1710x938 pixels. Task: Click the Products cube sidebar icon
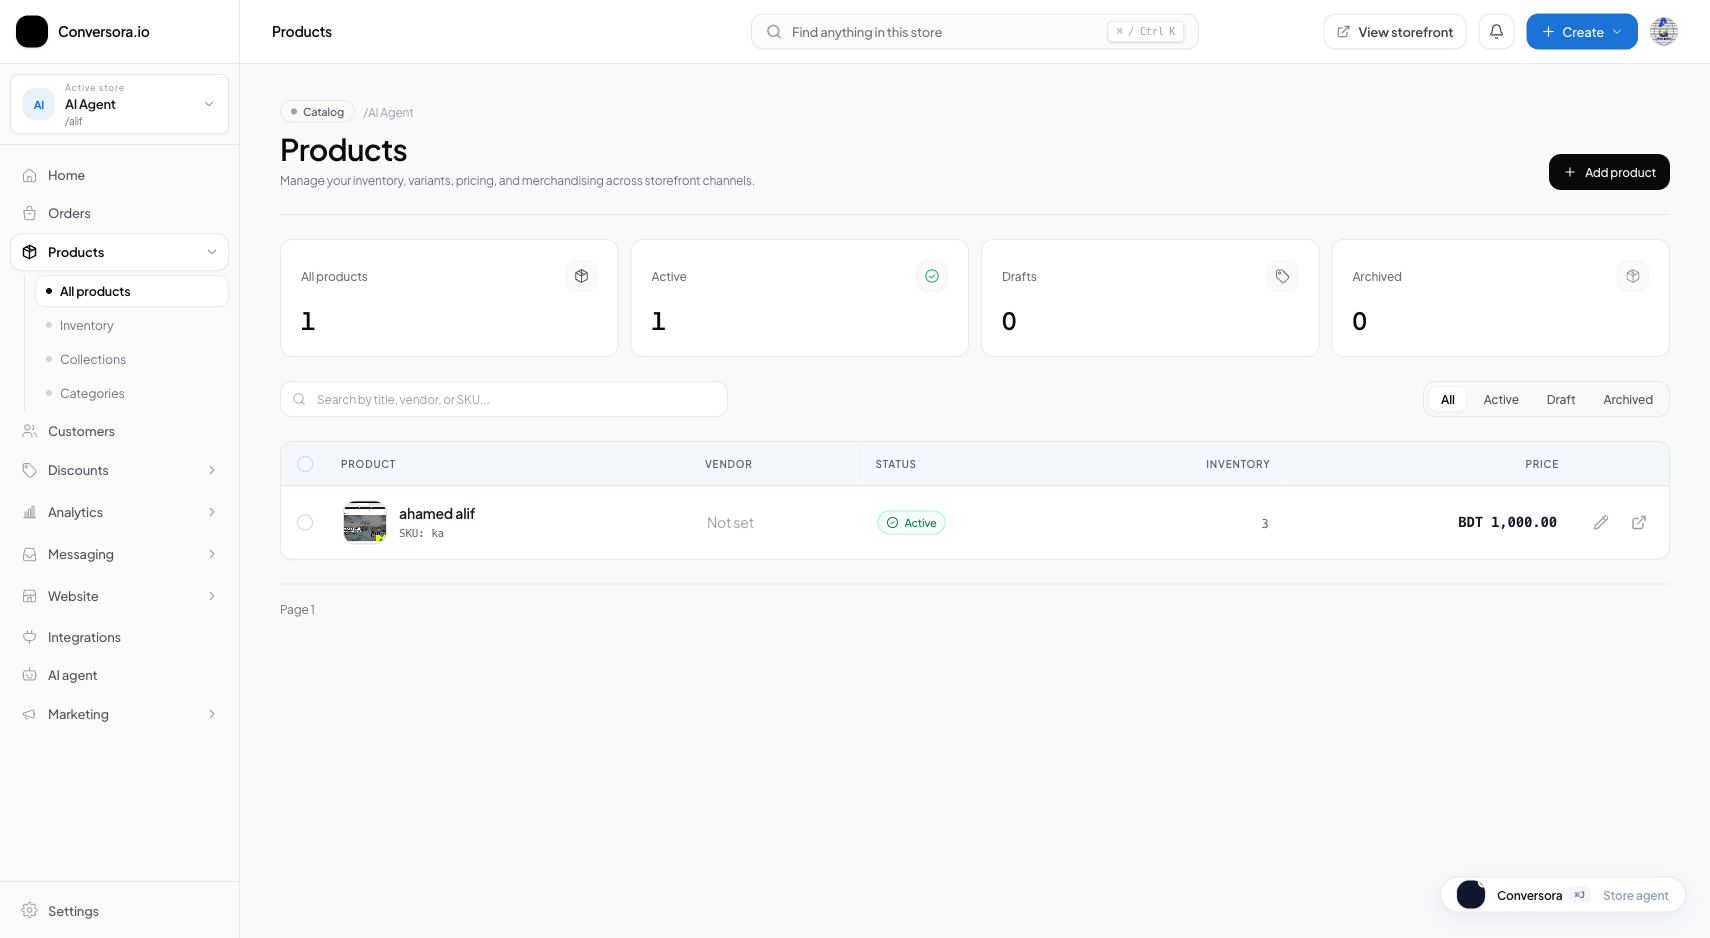[30, 252]
